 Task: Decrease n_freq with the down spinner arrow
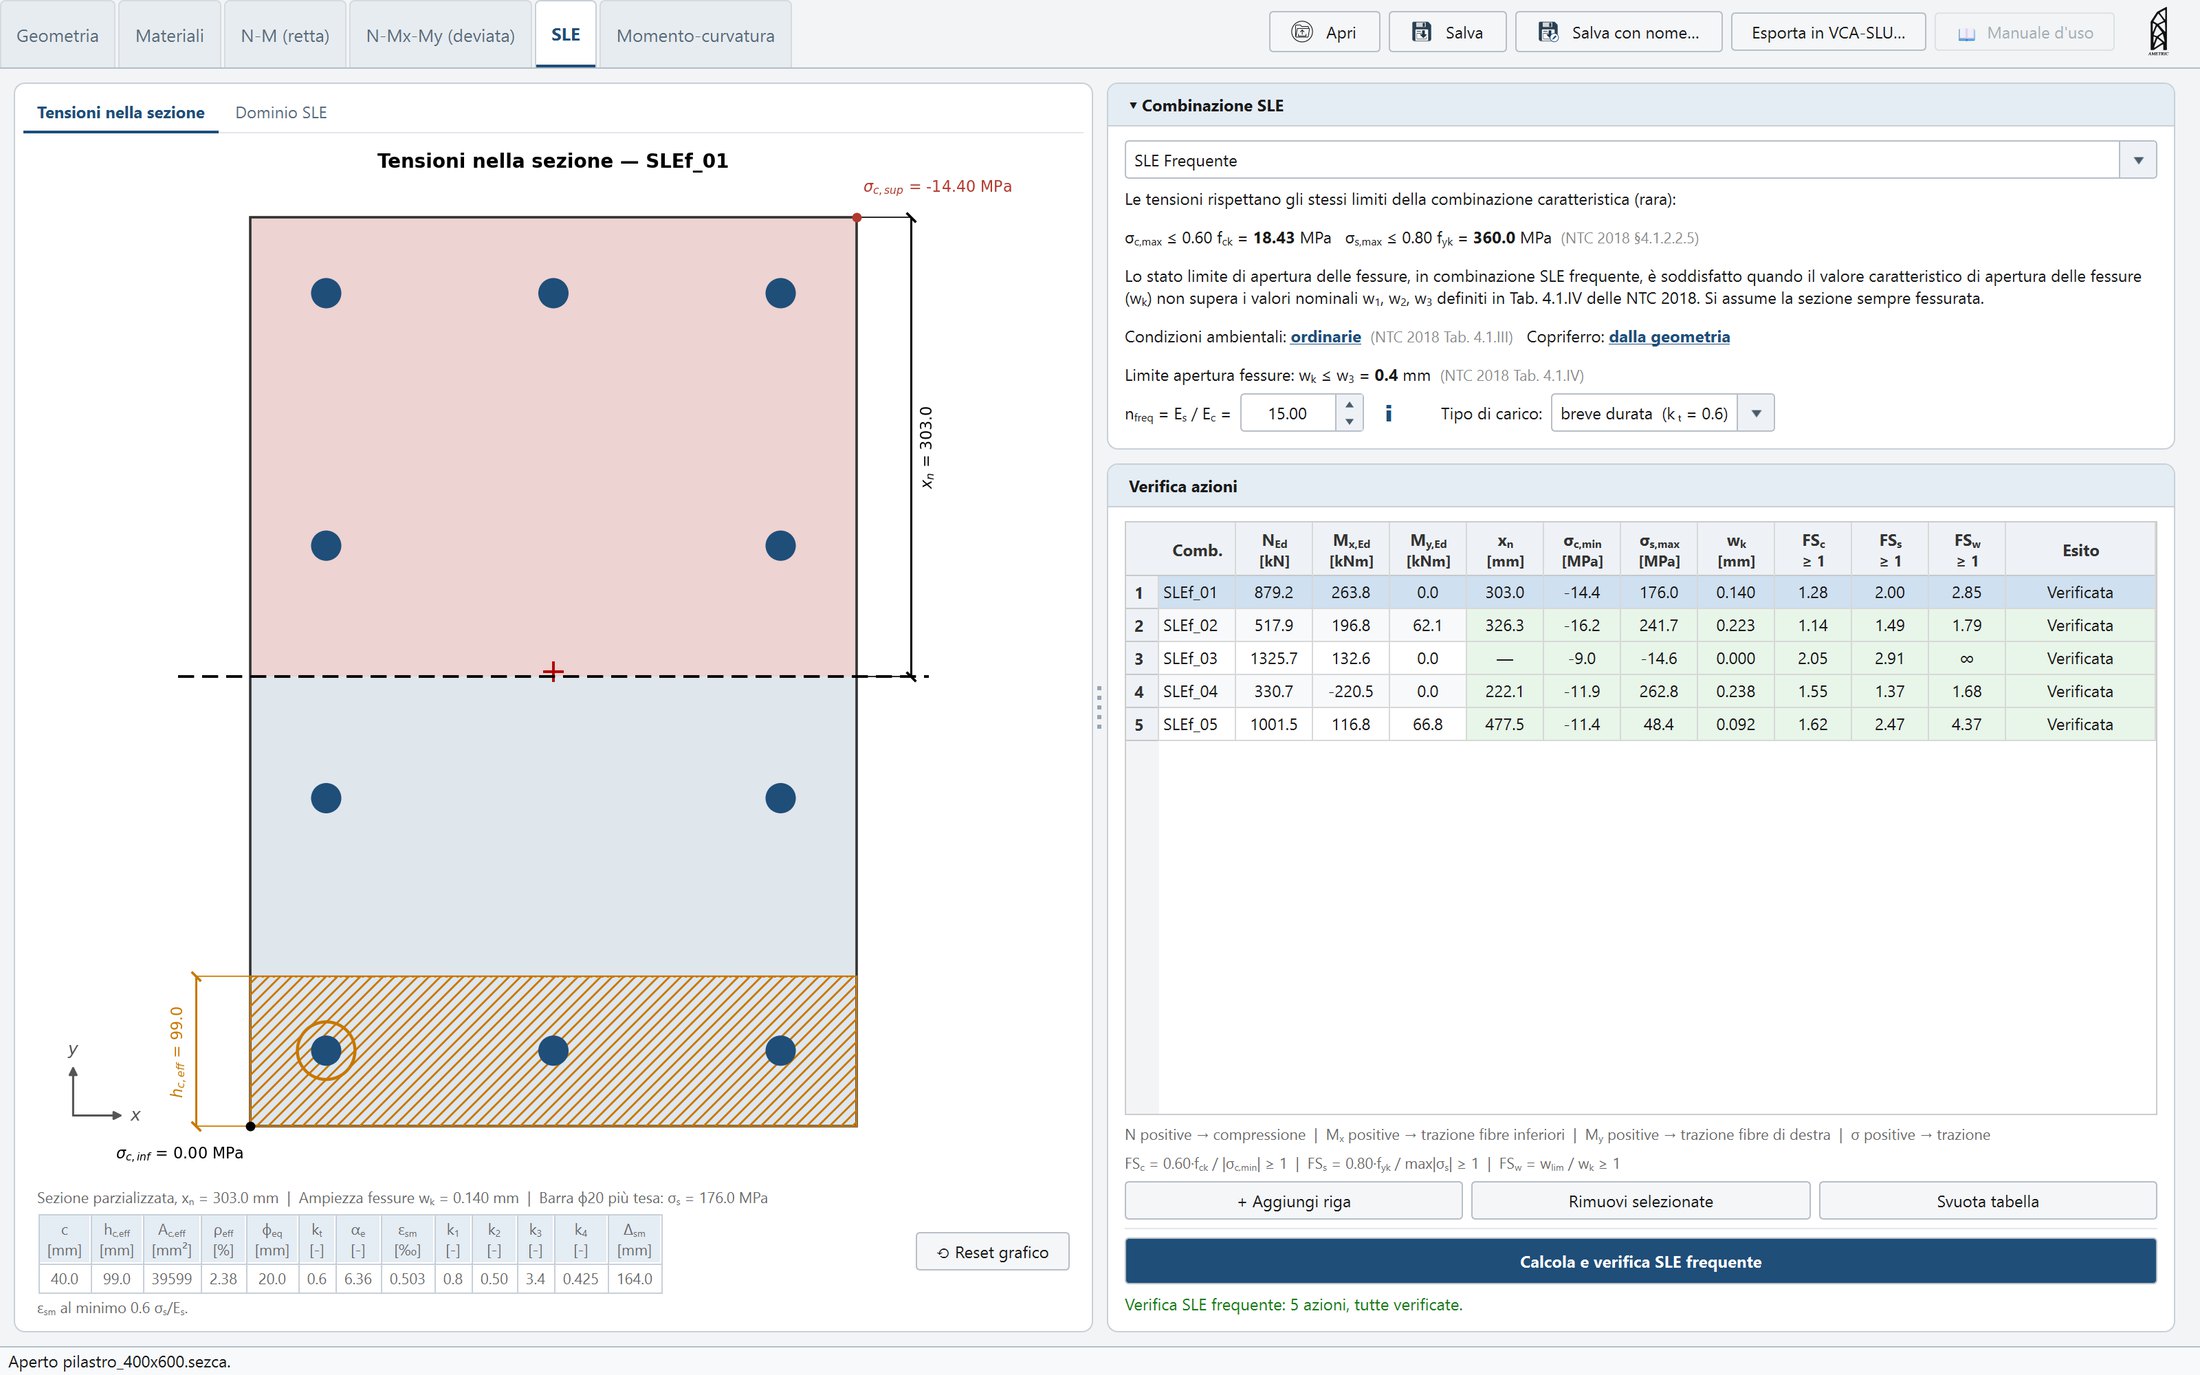tap(1349, 422)
